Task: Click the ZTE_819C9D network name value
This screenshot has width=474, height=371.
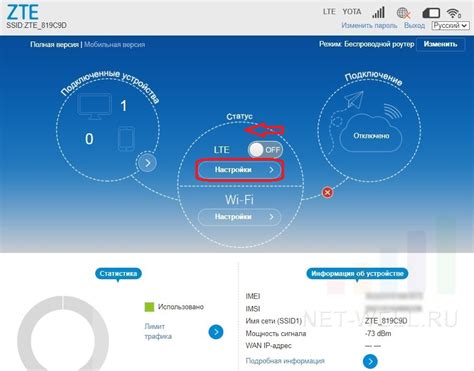Action: coord(386,321)
